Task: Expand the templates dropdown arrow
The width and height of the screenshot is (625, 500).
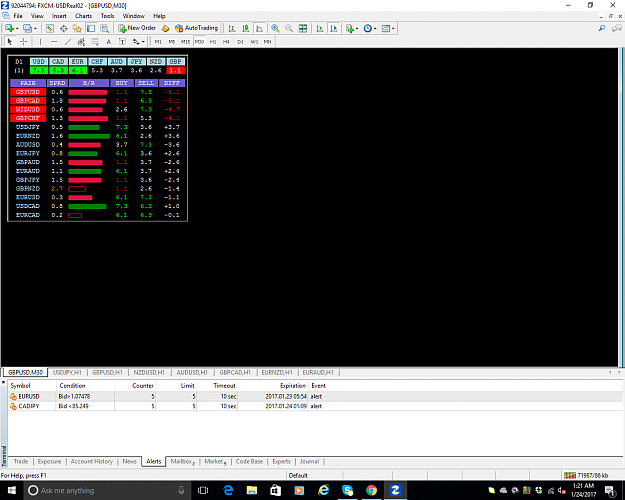Action: (393, 28)
